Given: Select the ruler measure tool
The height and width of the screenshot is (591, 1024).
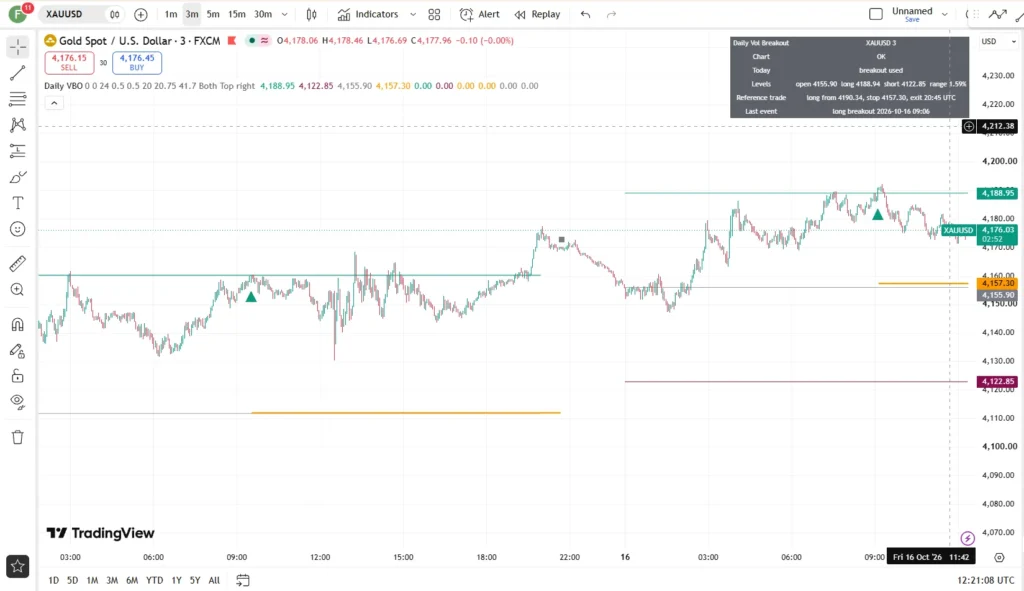Looking at the screenshot, I should point(18,263).
